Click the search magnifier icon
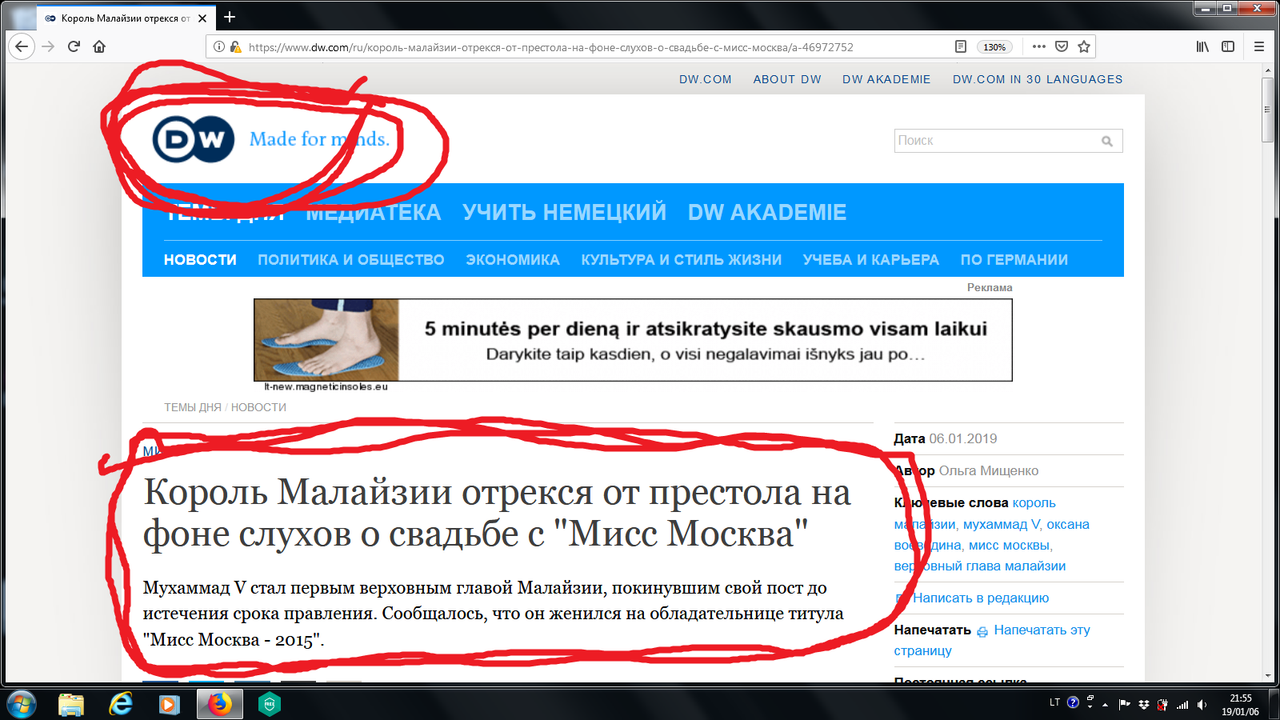The width and height of the screenshot is (1280, 720). tap(1107, 141)
